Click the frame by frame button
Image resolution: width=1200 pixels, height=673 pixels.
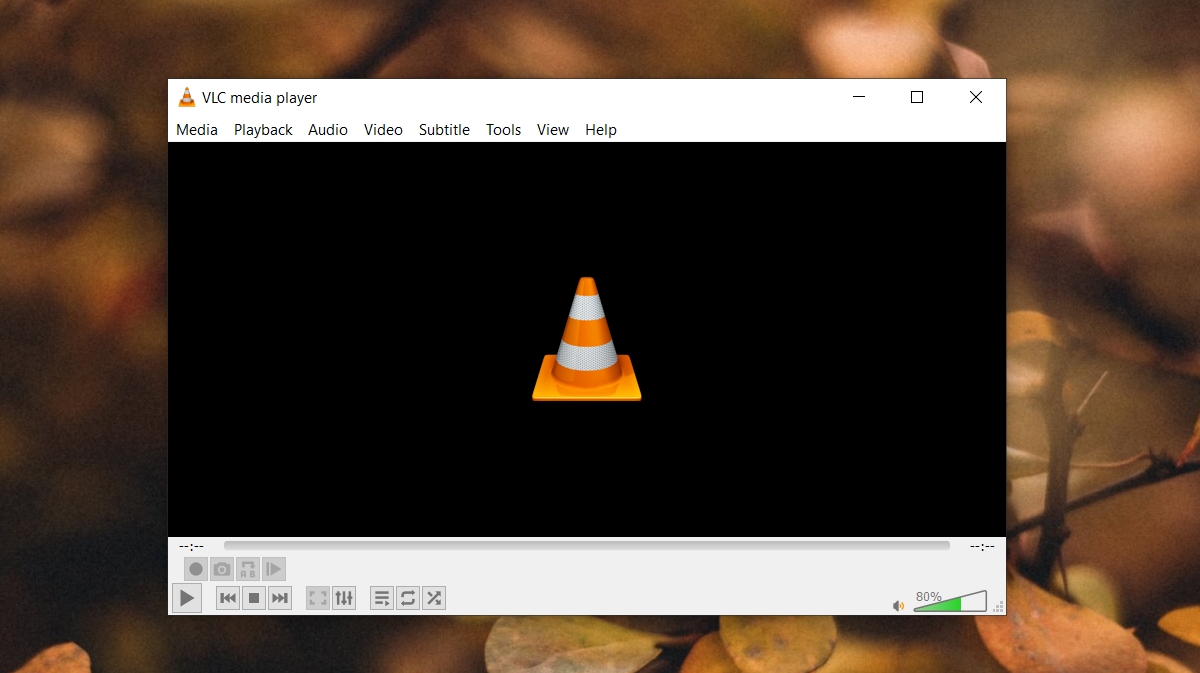click(x=274, y=569)
